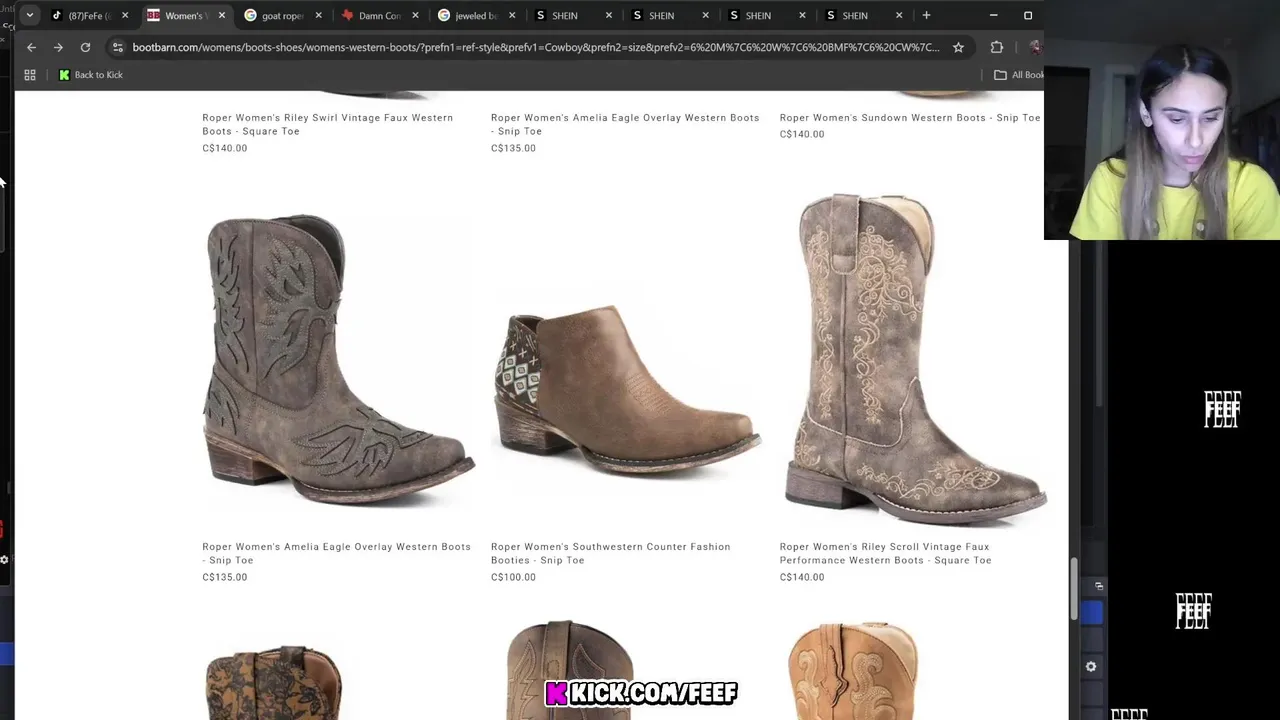Open the Extensions puzzle icon
Screen dimensions: 1280x720
pos(996,47)
